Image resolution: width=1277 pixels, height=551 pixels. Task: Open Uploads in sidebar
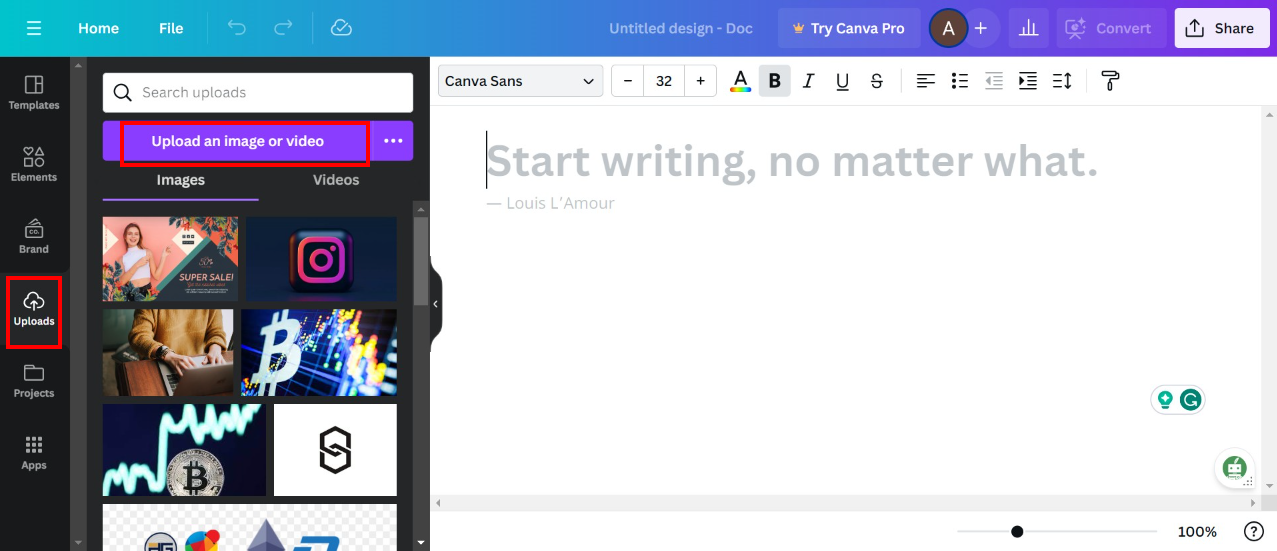[34, 309]
